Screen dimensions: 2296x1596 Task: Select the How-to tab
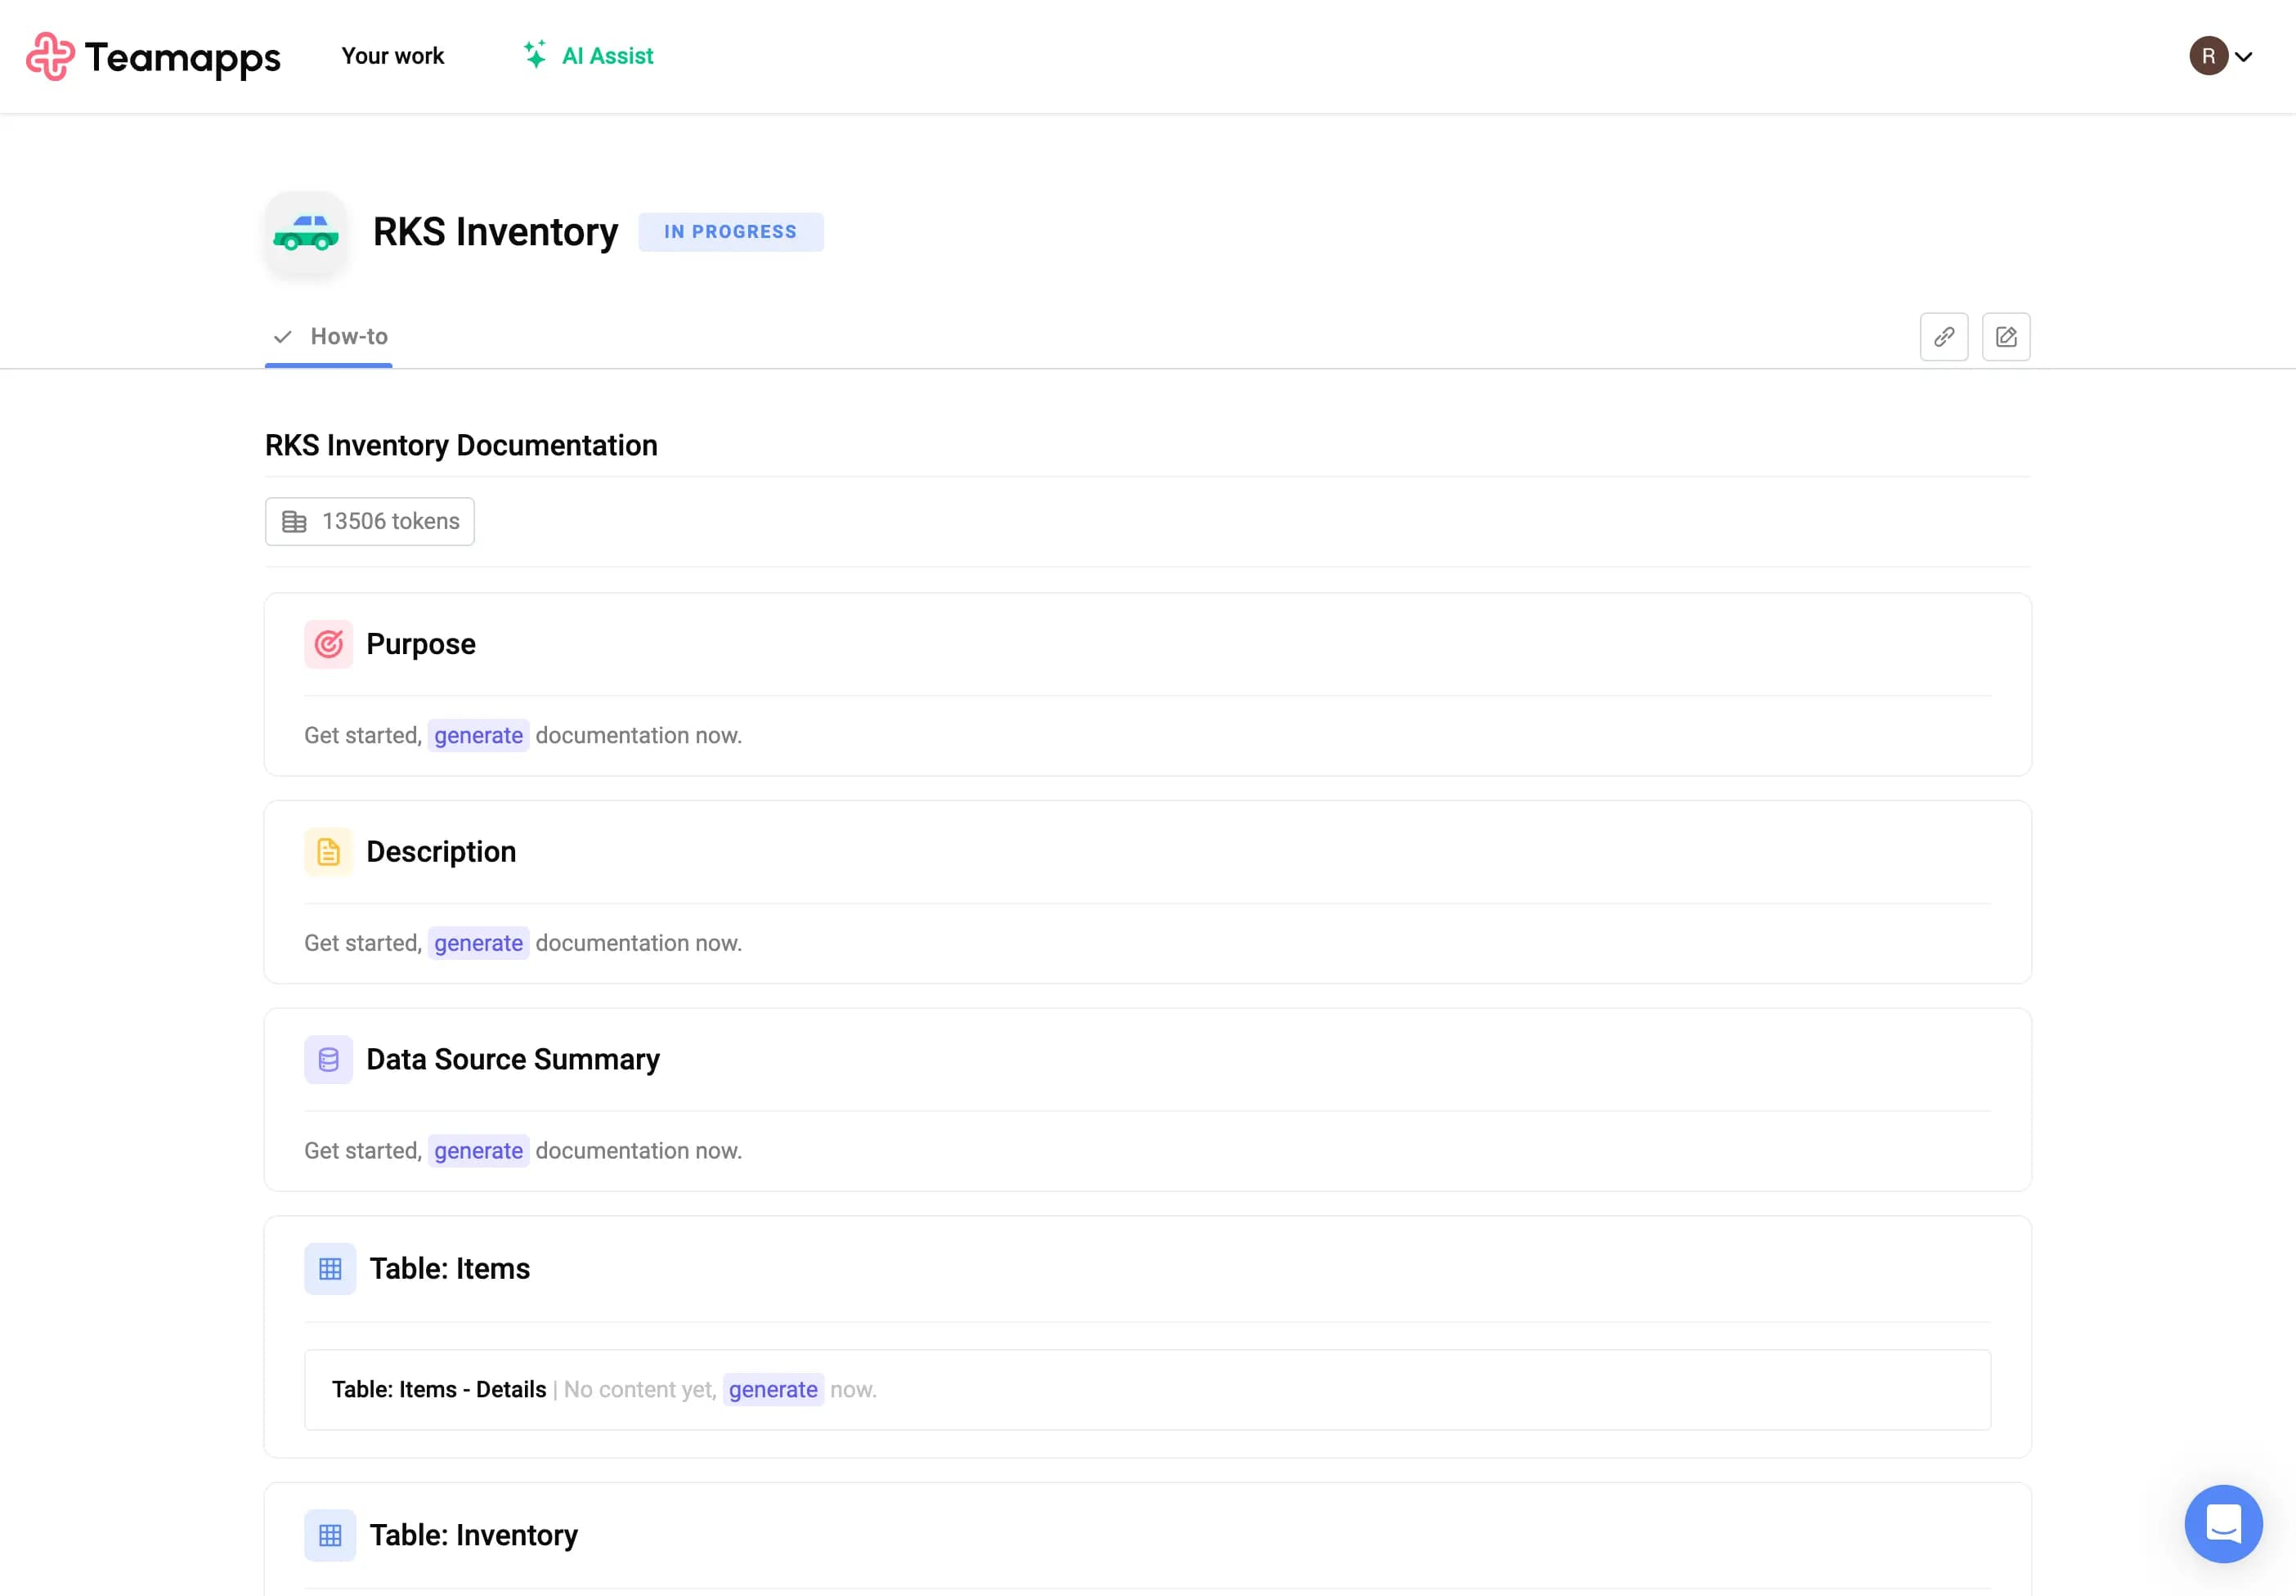click(348, 337)
